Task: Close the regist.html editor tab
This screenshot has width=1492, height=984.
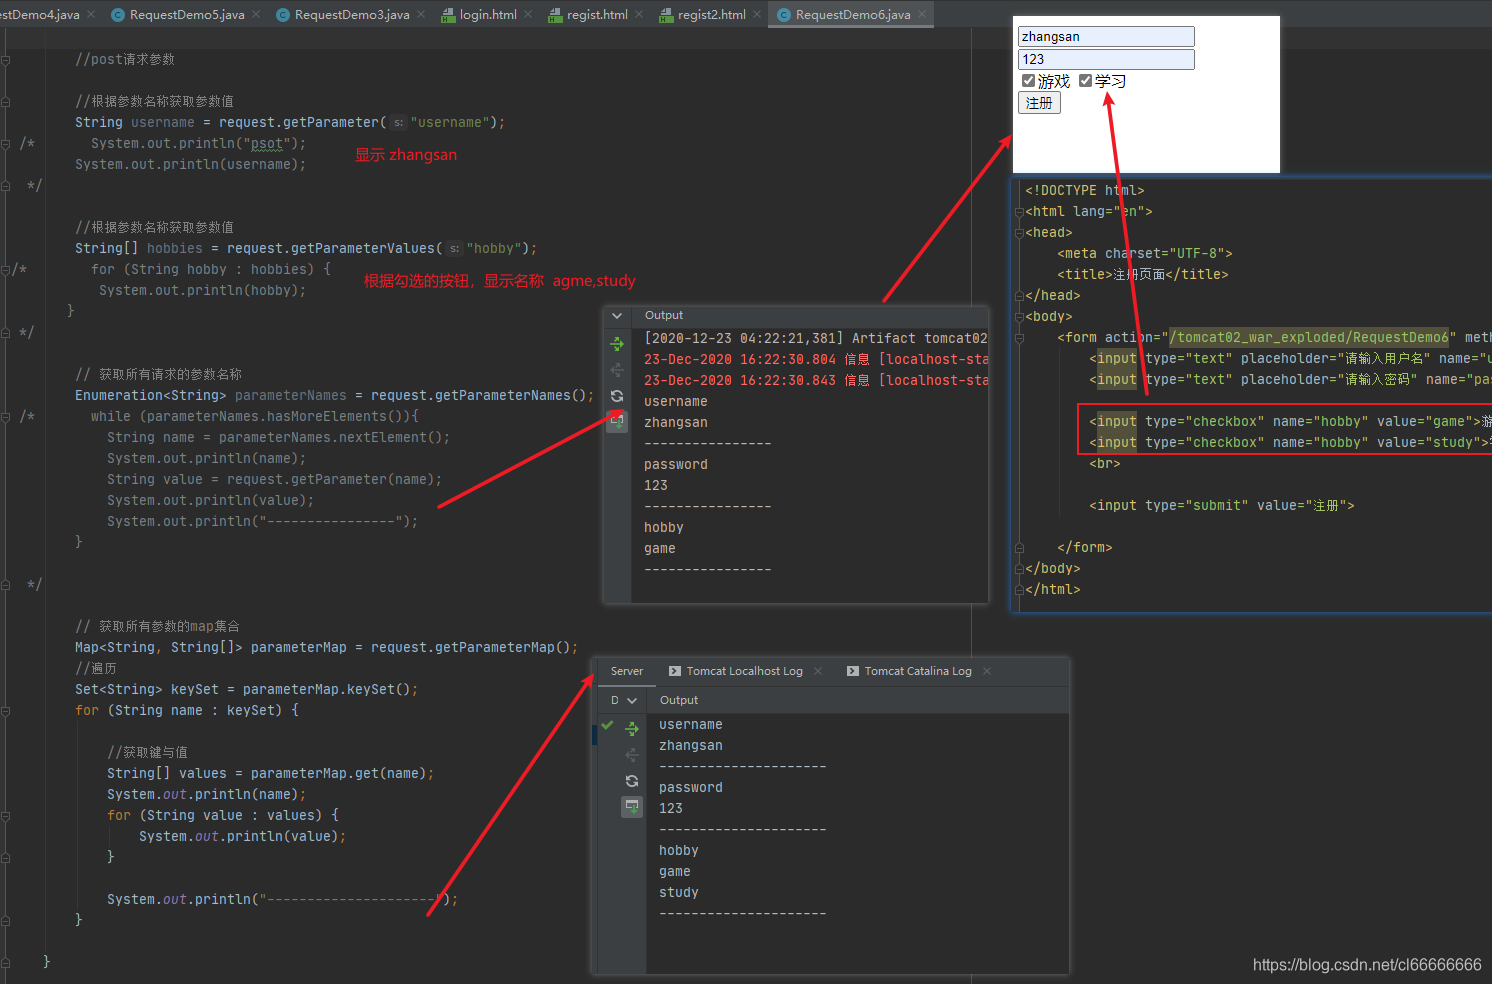Action: coord(639,14)
